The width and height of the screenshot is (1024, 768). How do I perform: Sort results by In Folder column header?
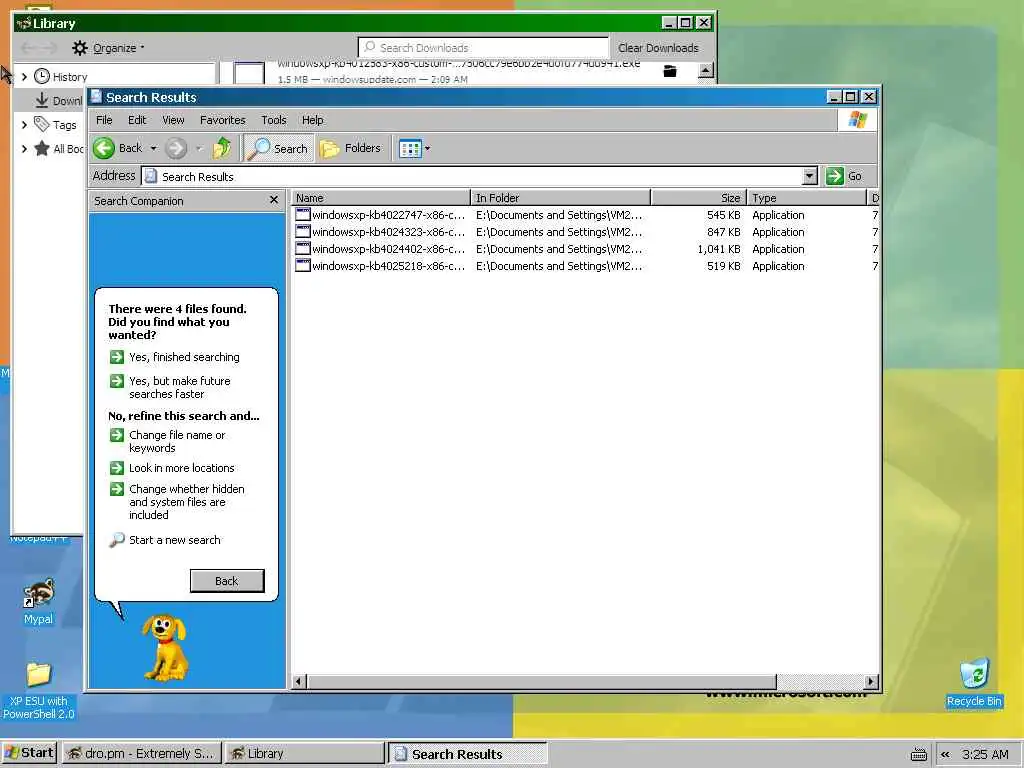(x=561, y=197)
